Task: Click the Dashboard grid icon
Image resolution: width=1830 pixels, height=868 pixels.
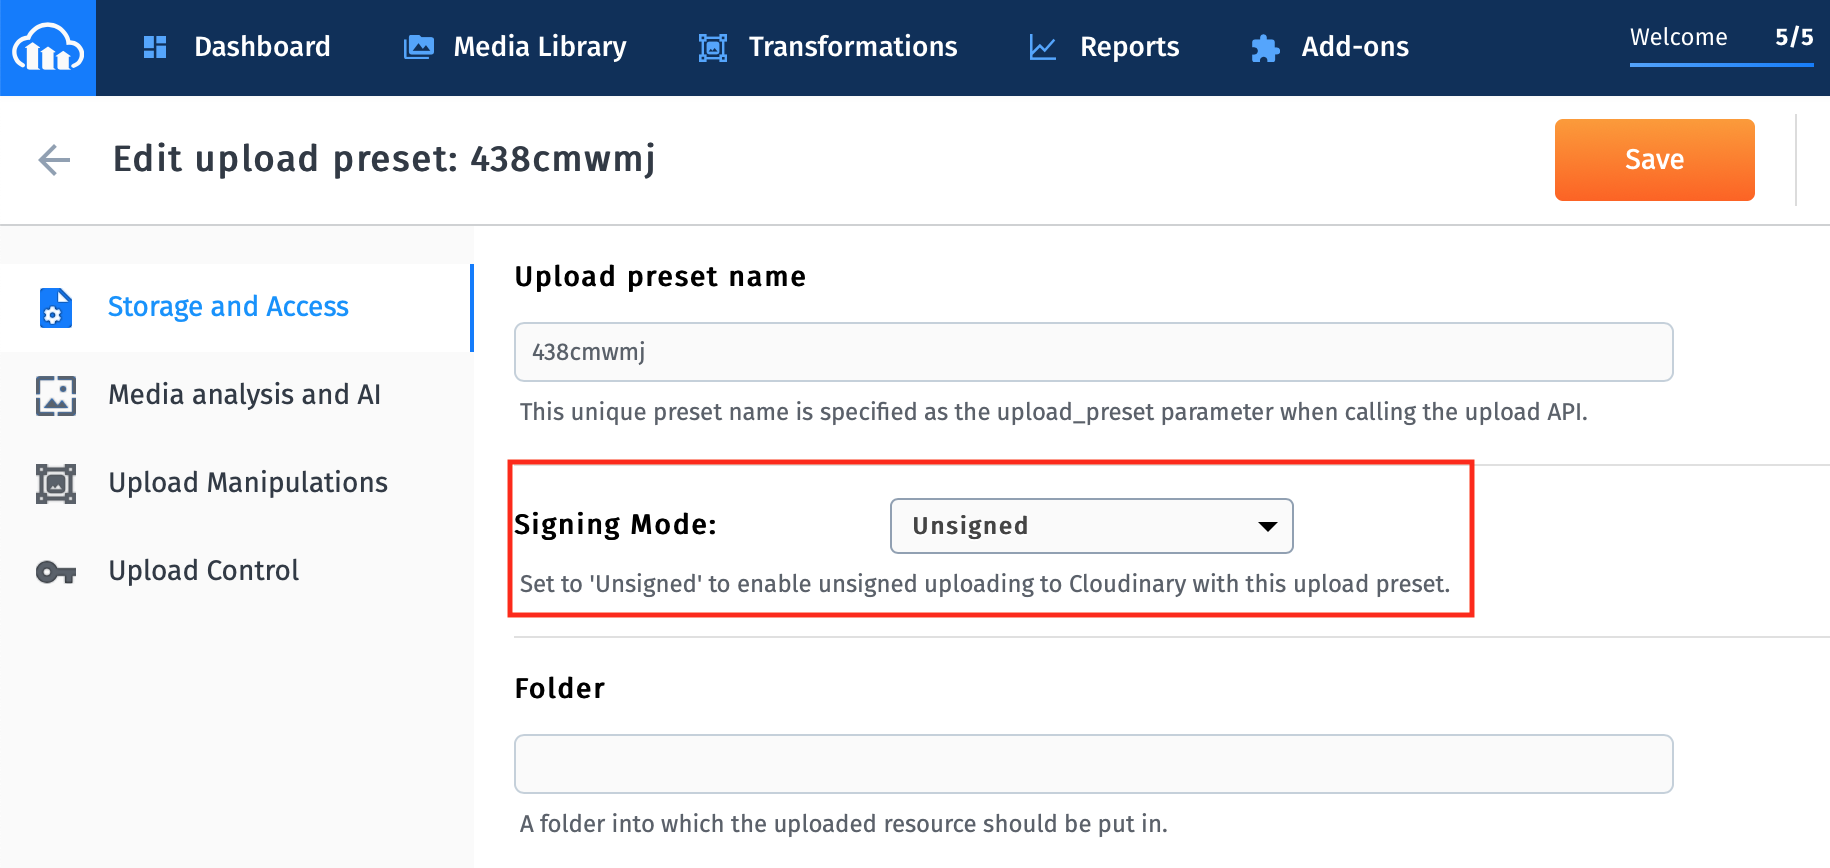Action: tap(155, 47)
